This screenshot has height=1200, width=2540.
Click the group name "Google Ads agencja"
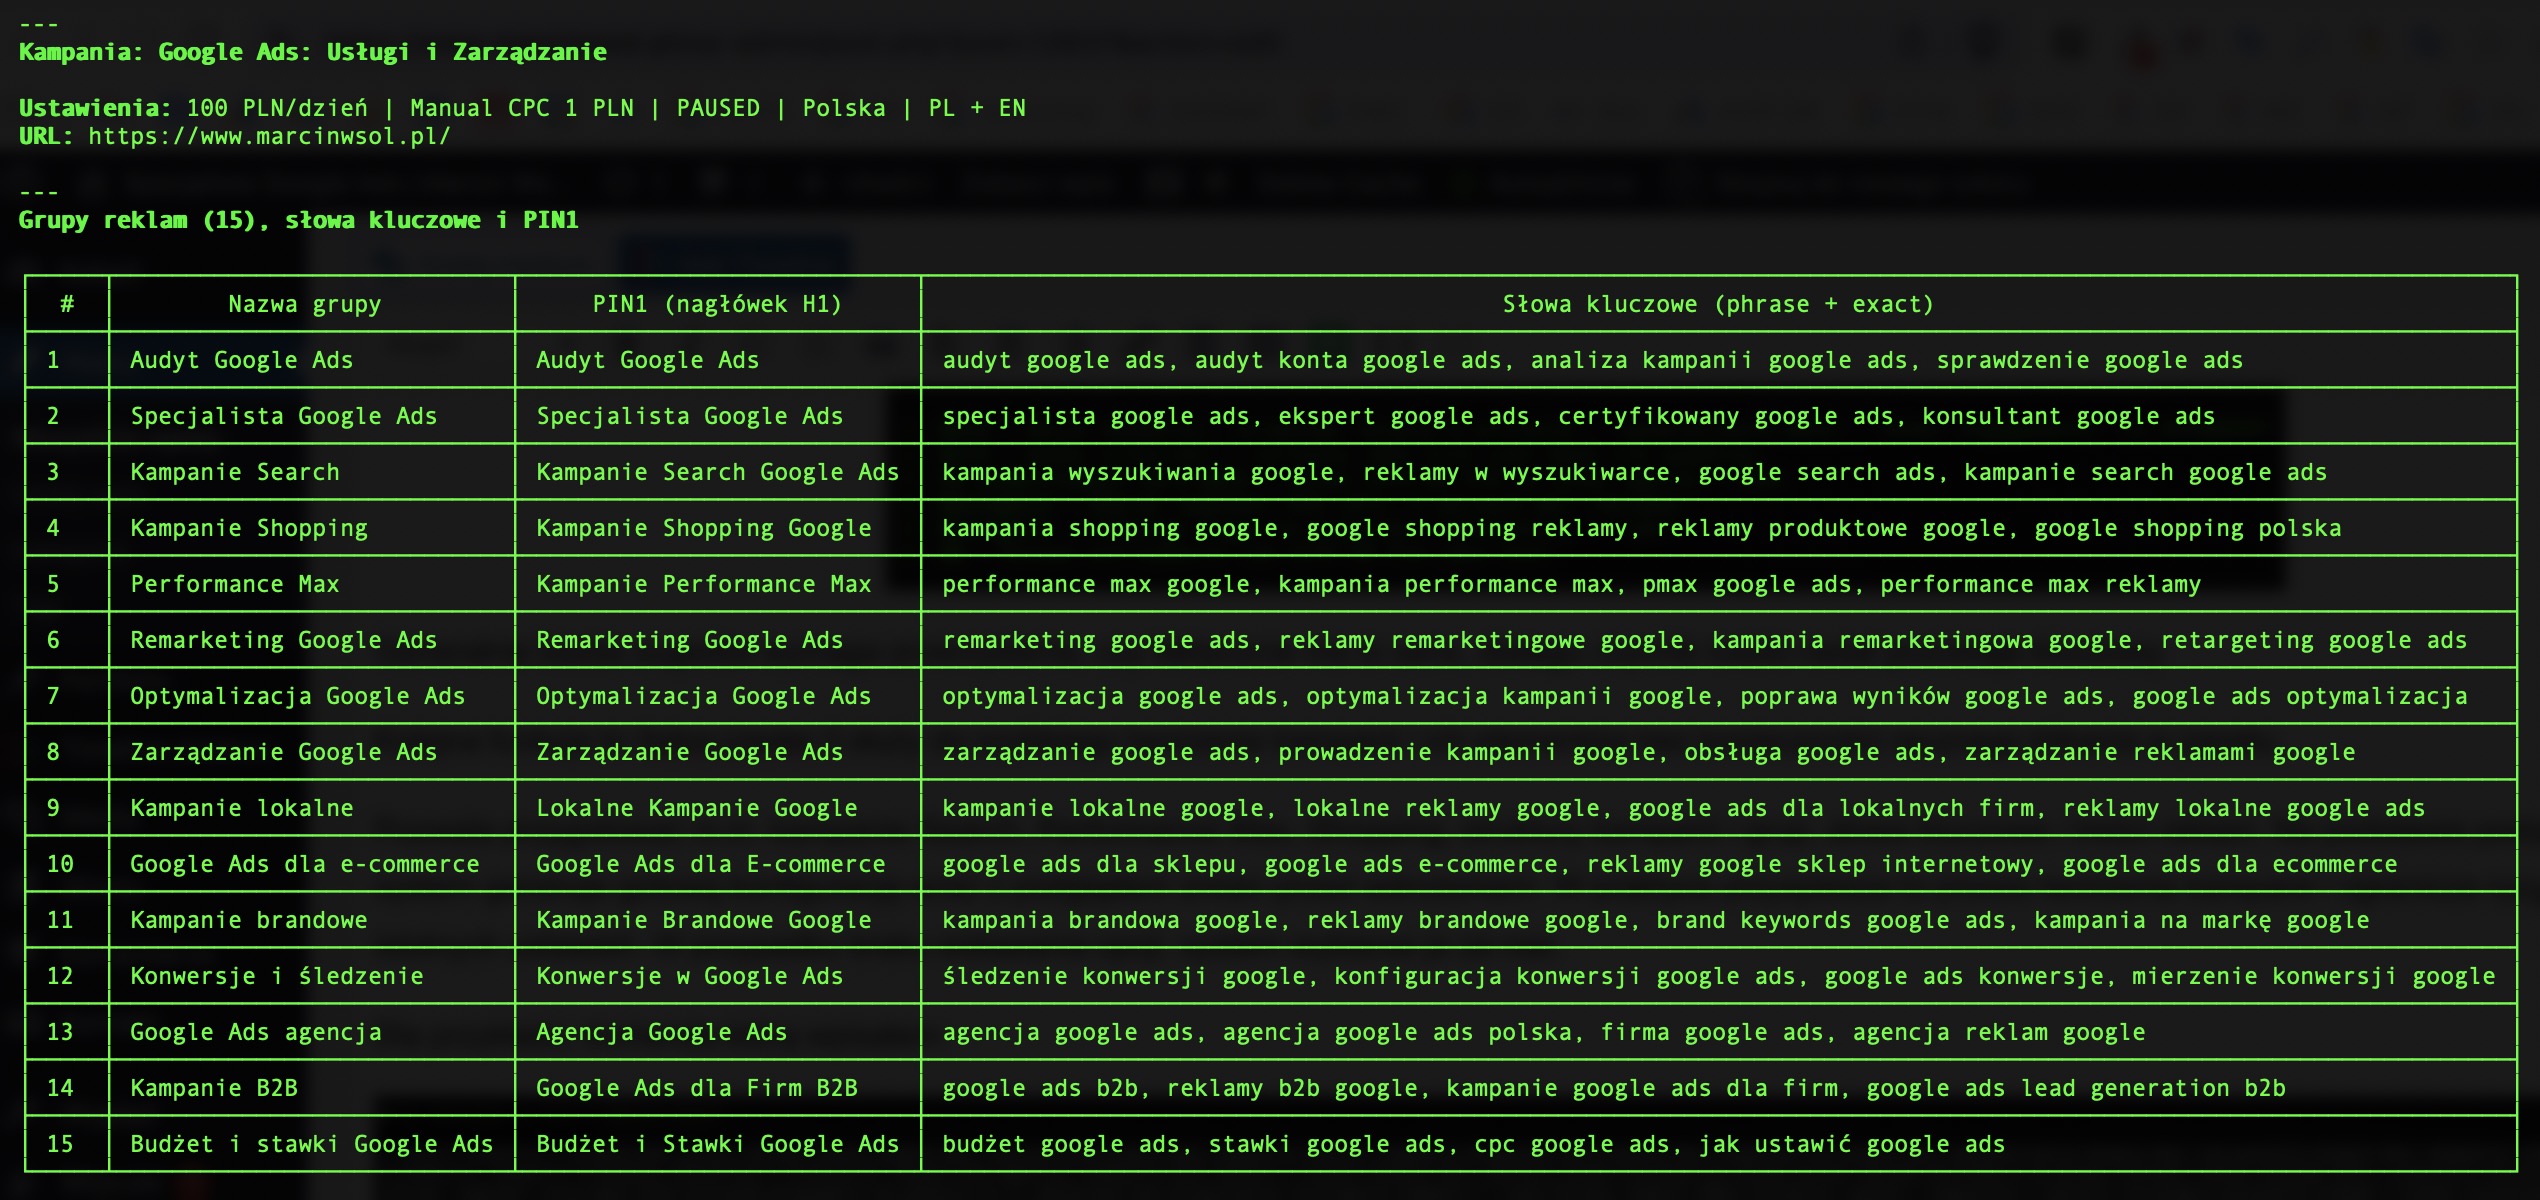256,1032
